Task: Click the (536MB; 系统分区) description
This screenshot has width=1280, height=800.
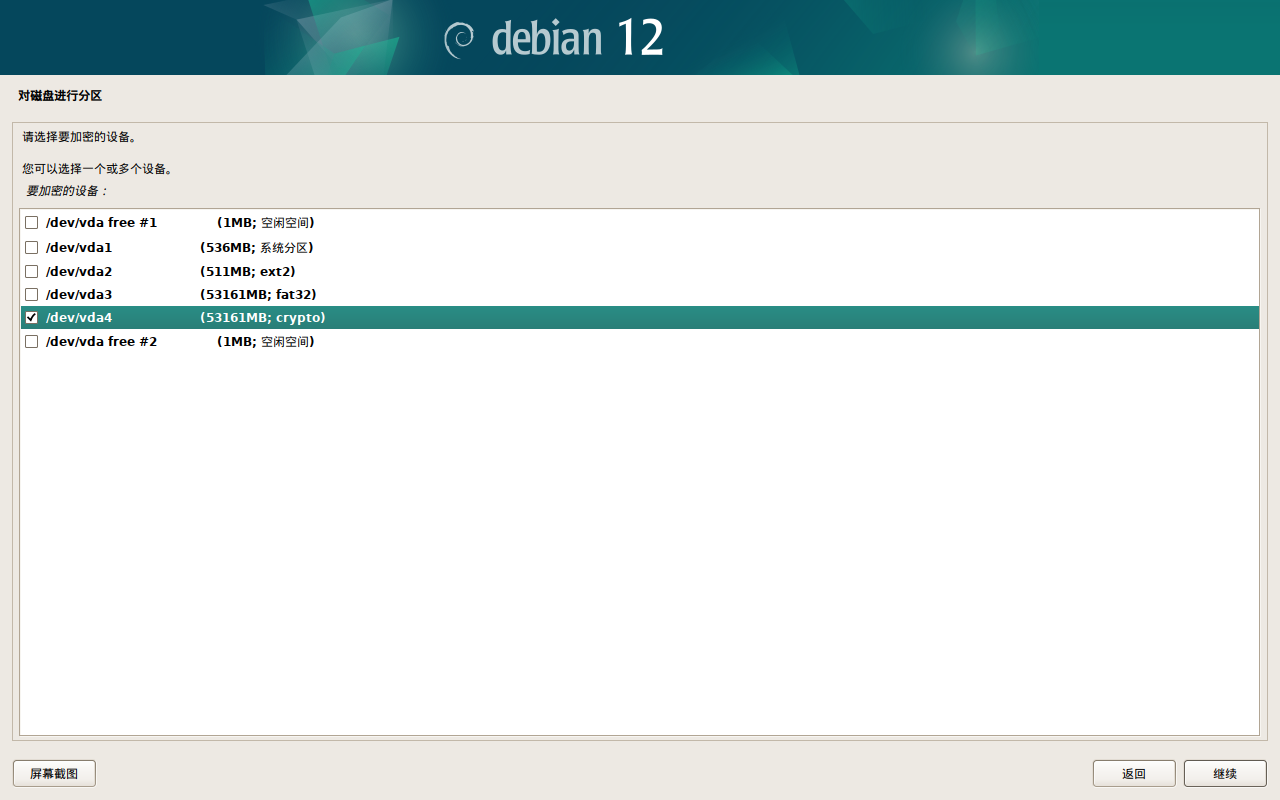Action: [257, 248]
